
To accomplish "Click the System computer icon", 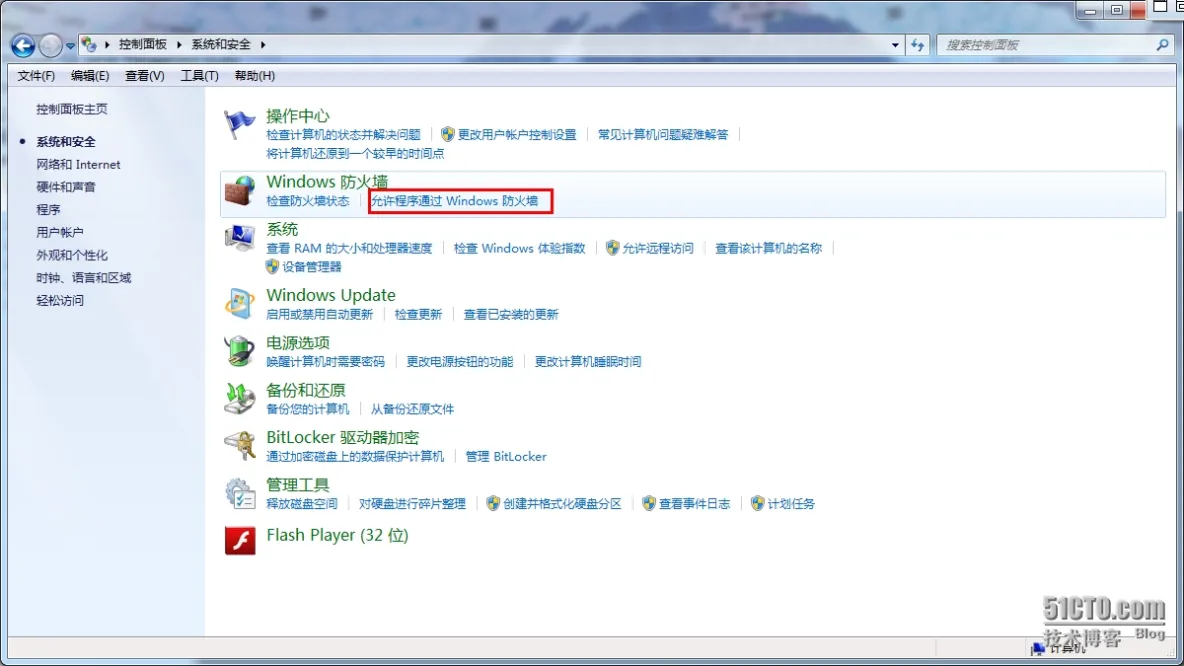I will tap(239, 238).
